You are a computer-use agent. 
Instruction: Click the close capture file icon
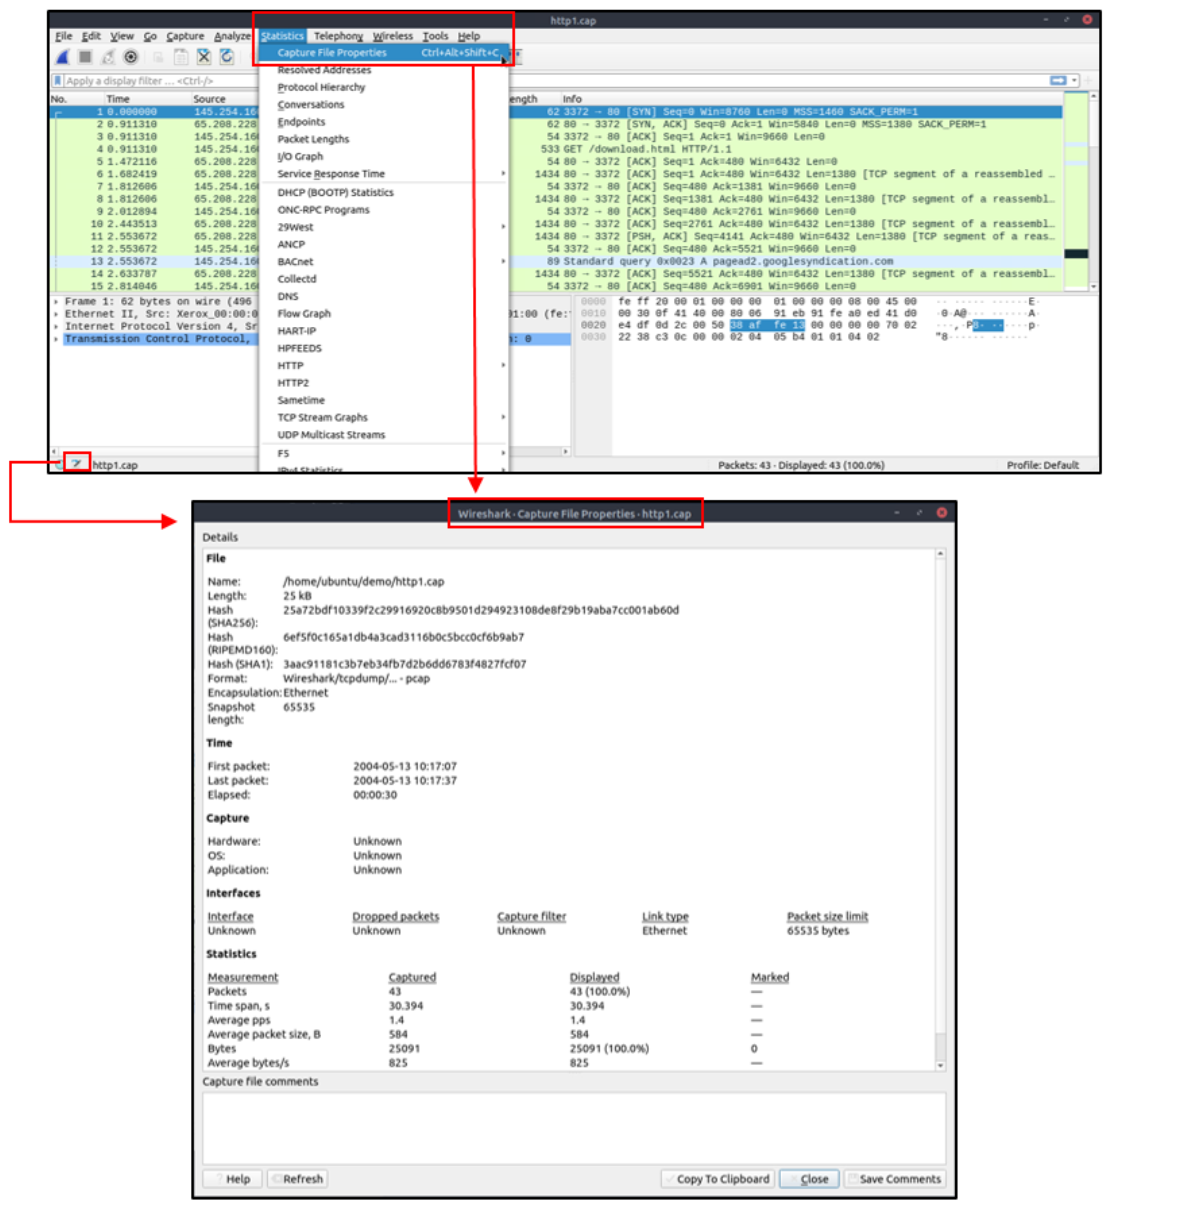pos(204,57)
